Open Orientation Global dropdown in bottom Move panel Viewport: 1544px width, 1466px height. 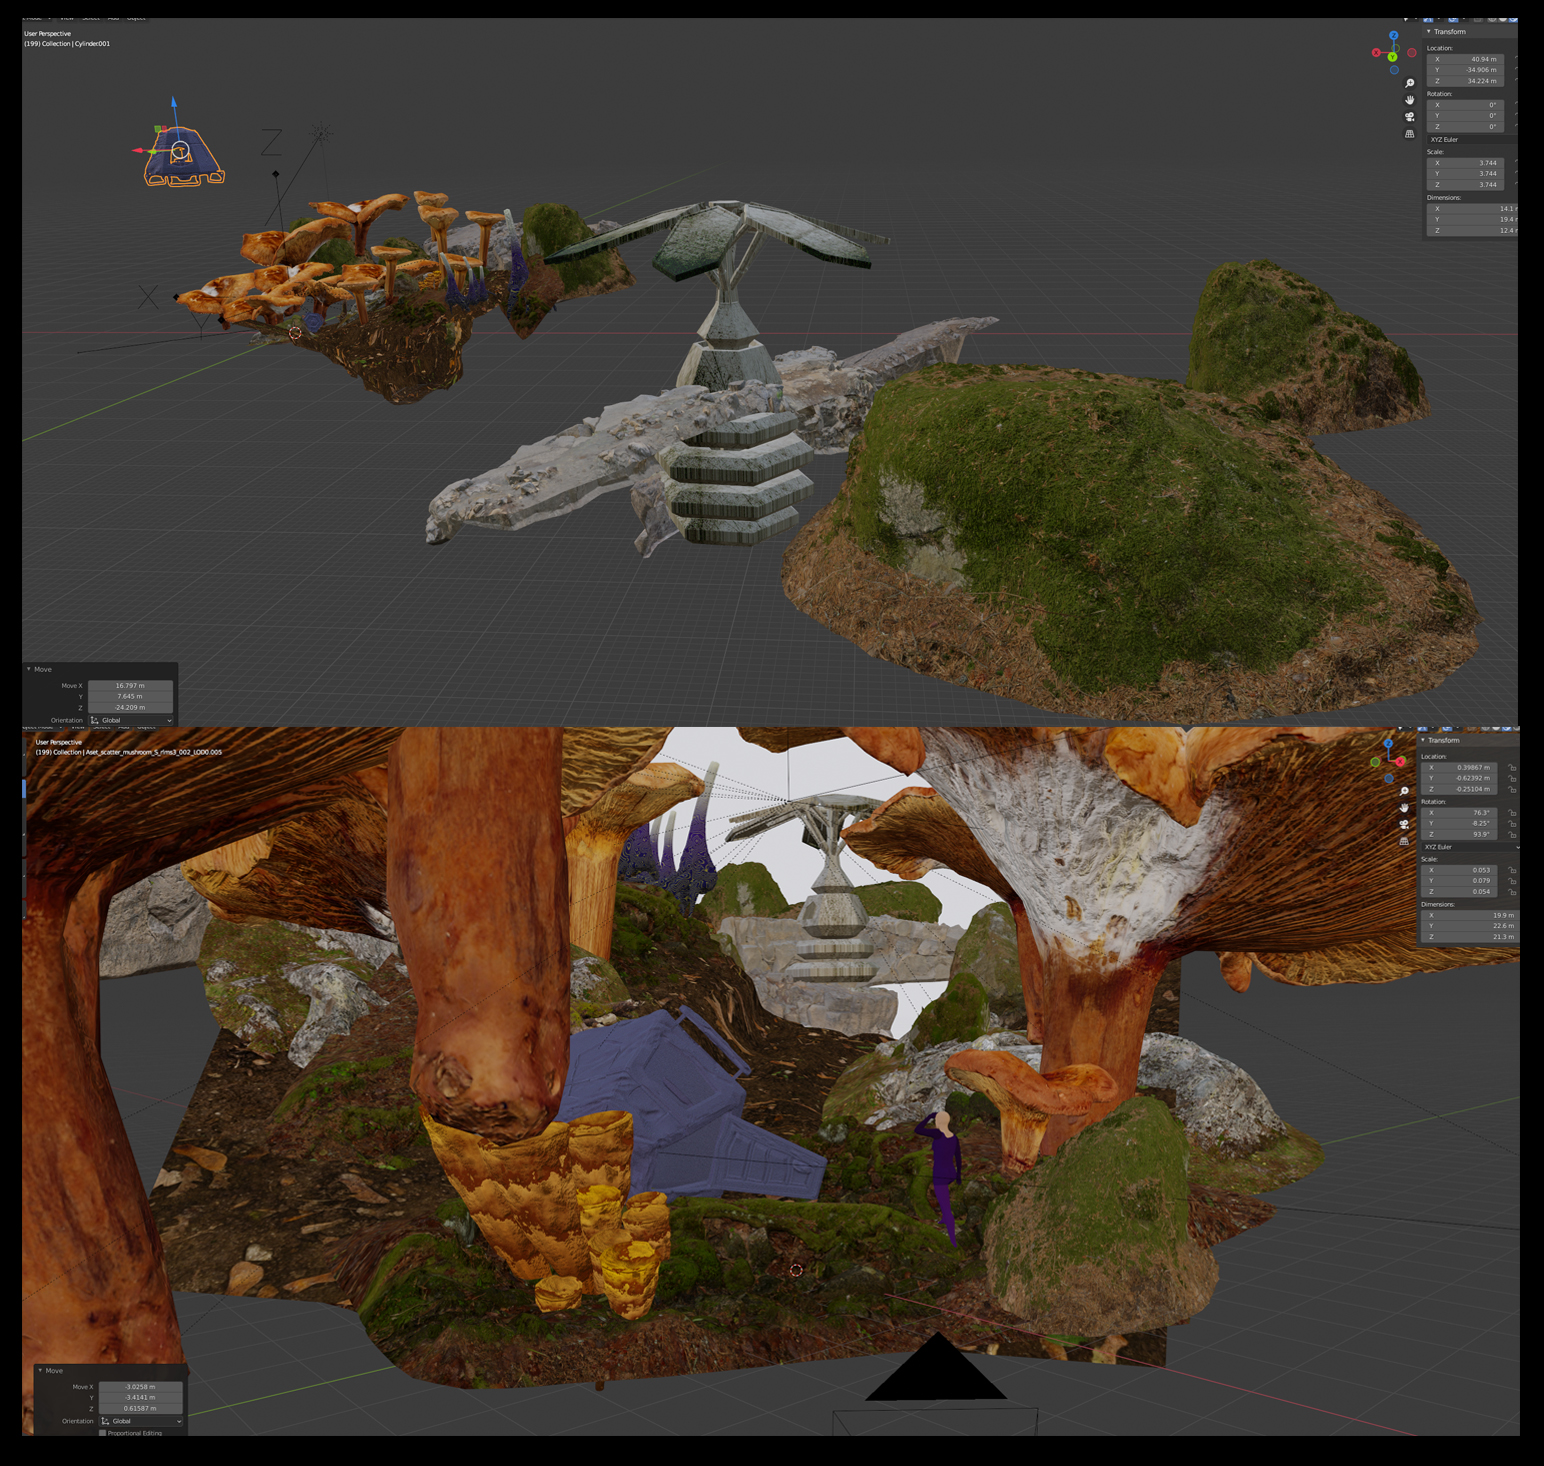[x=140, y=1421]
